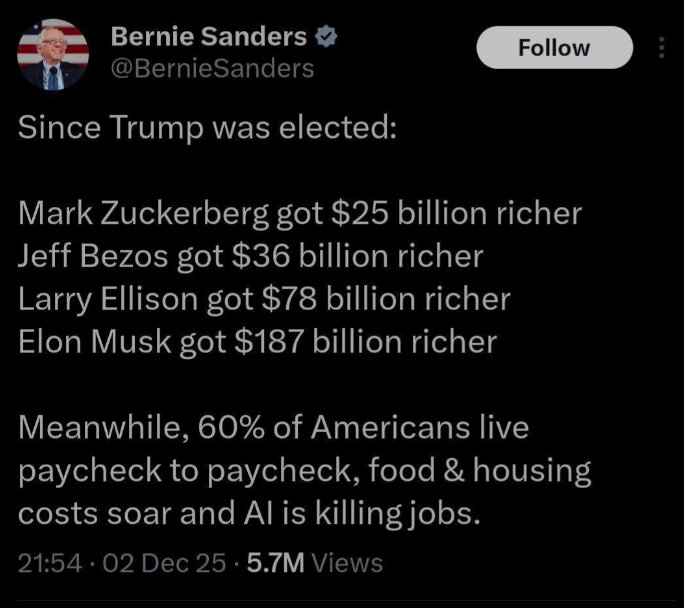Open the @BernieSanders handle link

click(x=212, y=68)
